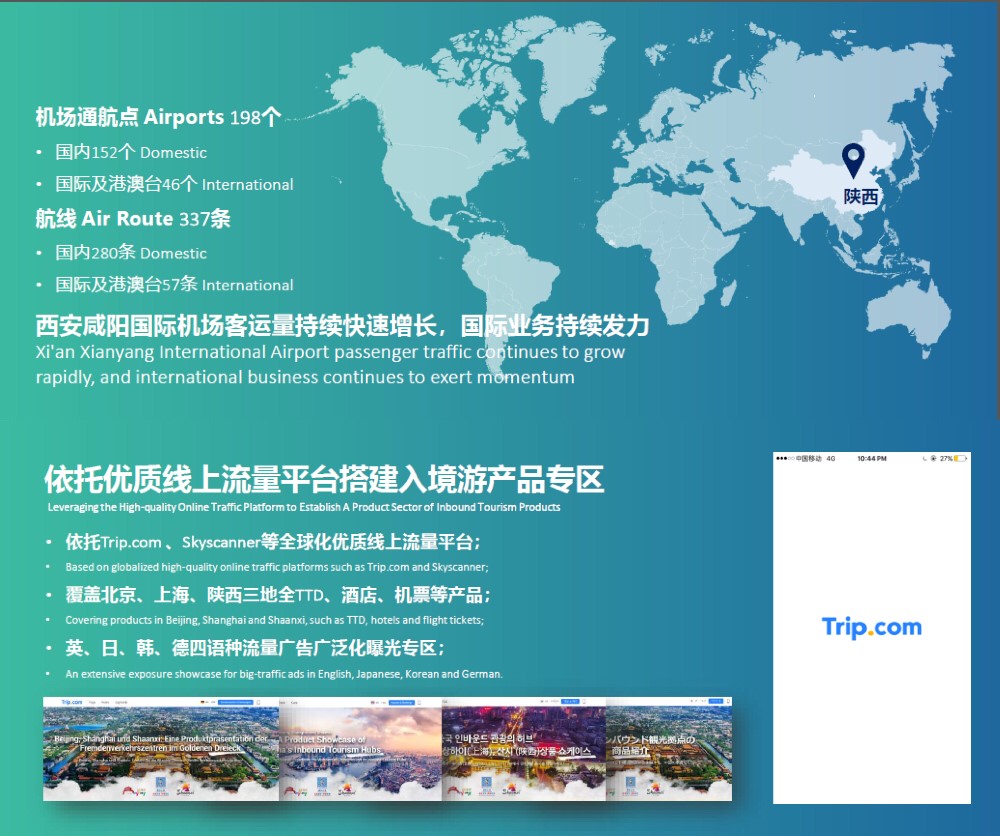Click the sign-in button in the second thumbnail
Image resolution: width=1000 pixels, height=836 pixels.
[402, 702]
